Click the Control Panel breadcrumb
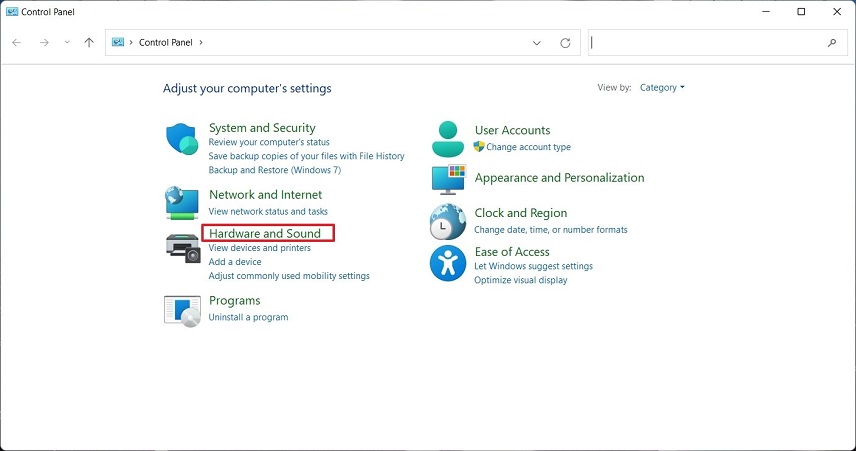 tap(165, 43)
